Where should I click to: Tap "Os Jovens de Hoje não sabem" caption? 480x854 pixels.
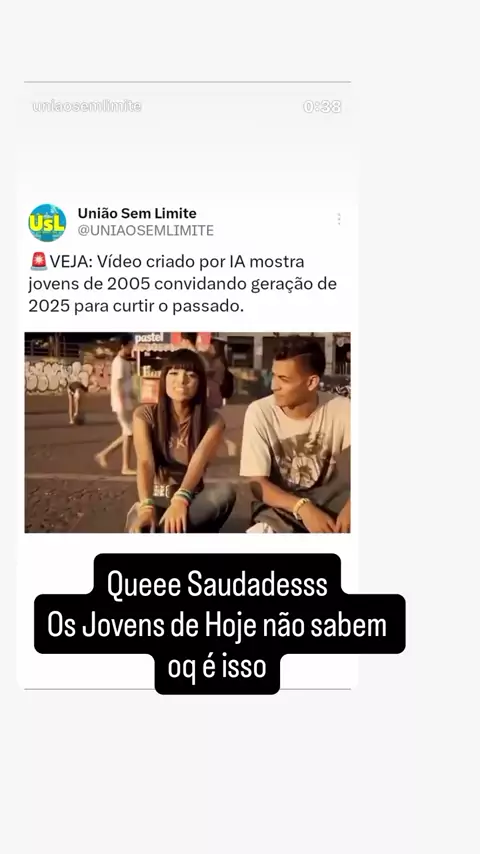(217, 625)
